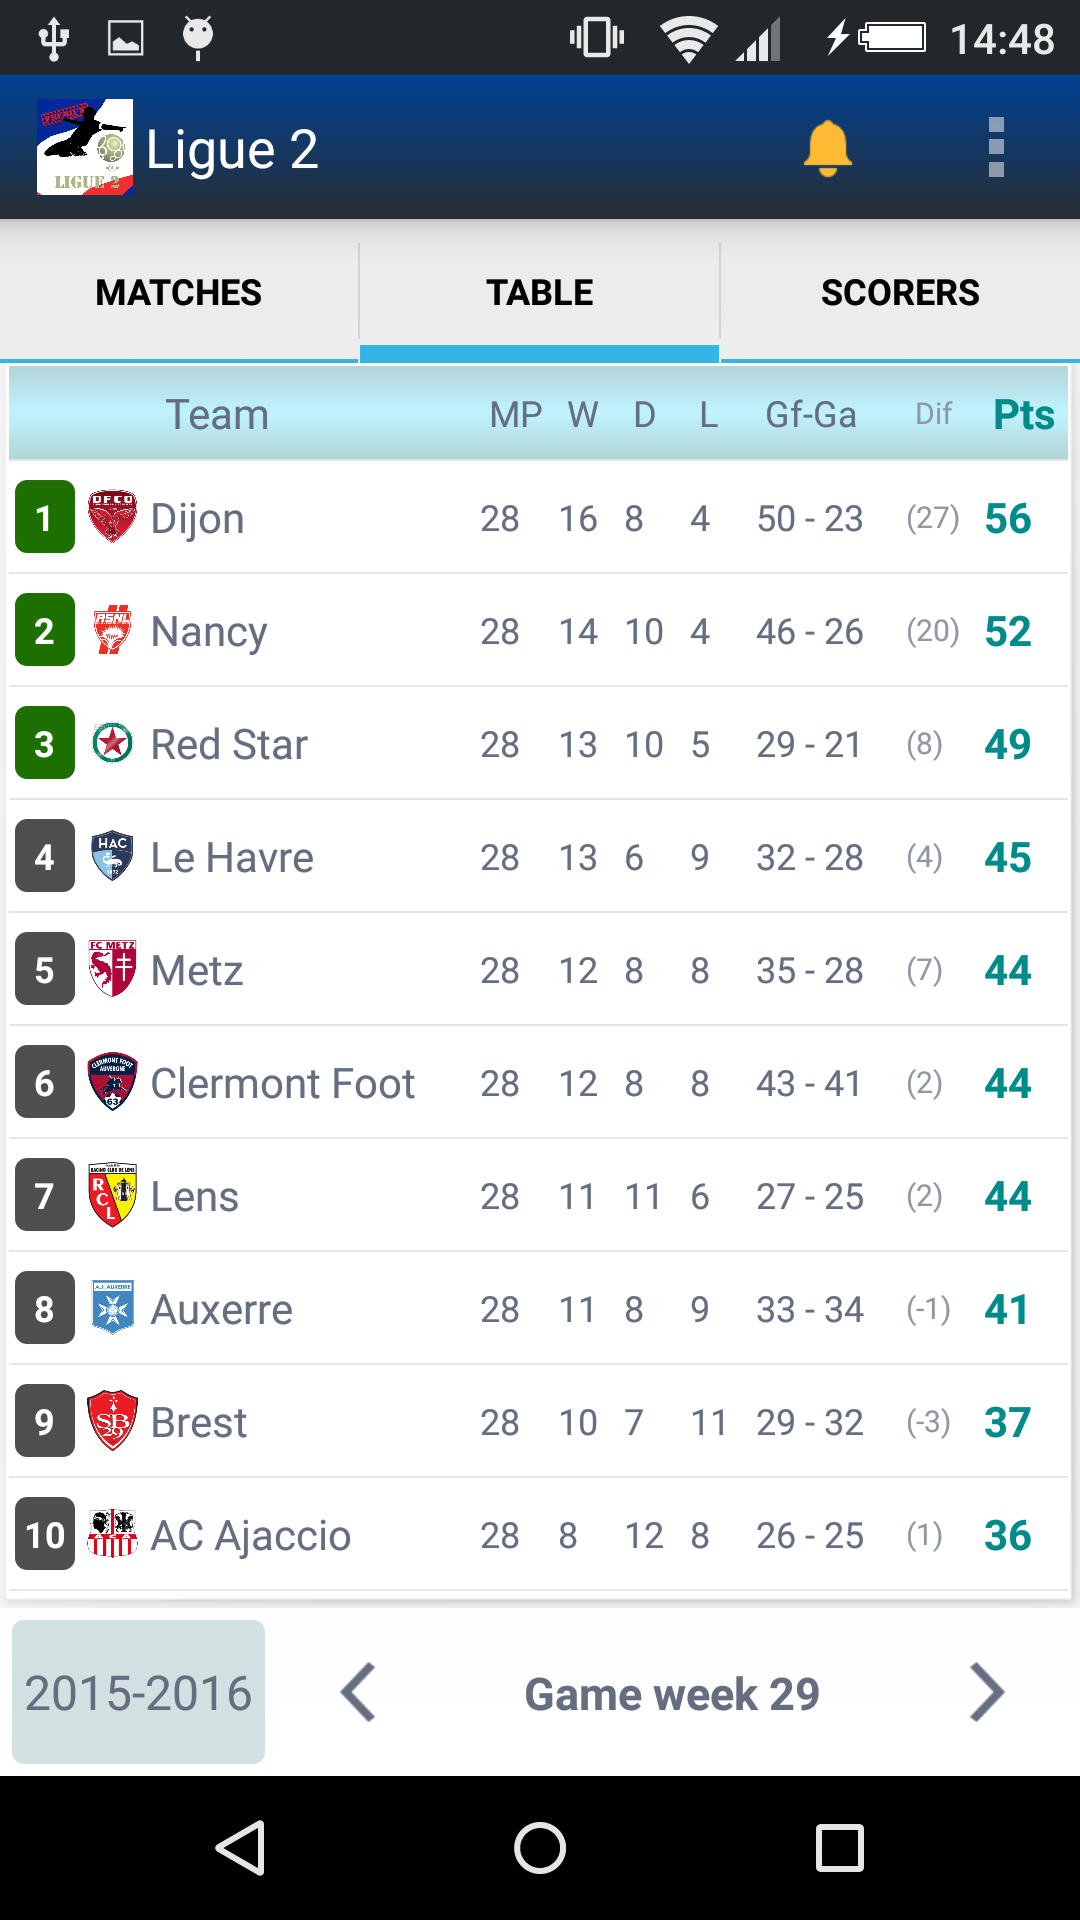Viewport: 1080px width, 1920px height.
Task: Select the Nancy club crest
Action: [113, 630]
